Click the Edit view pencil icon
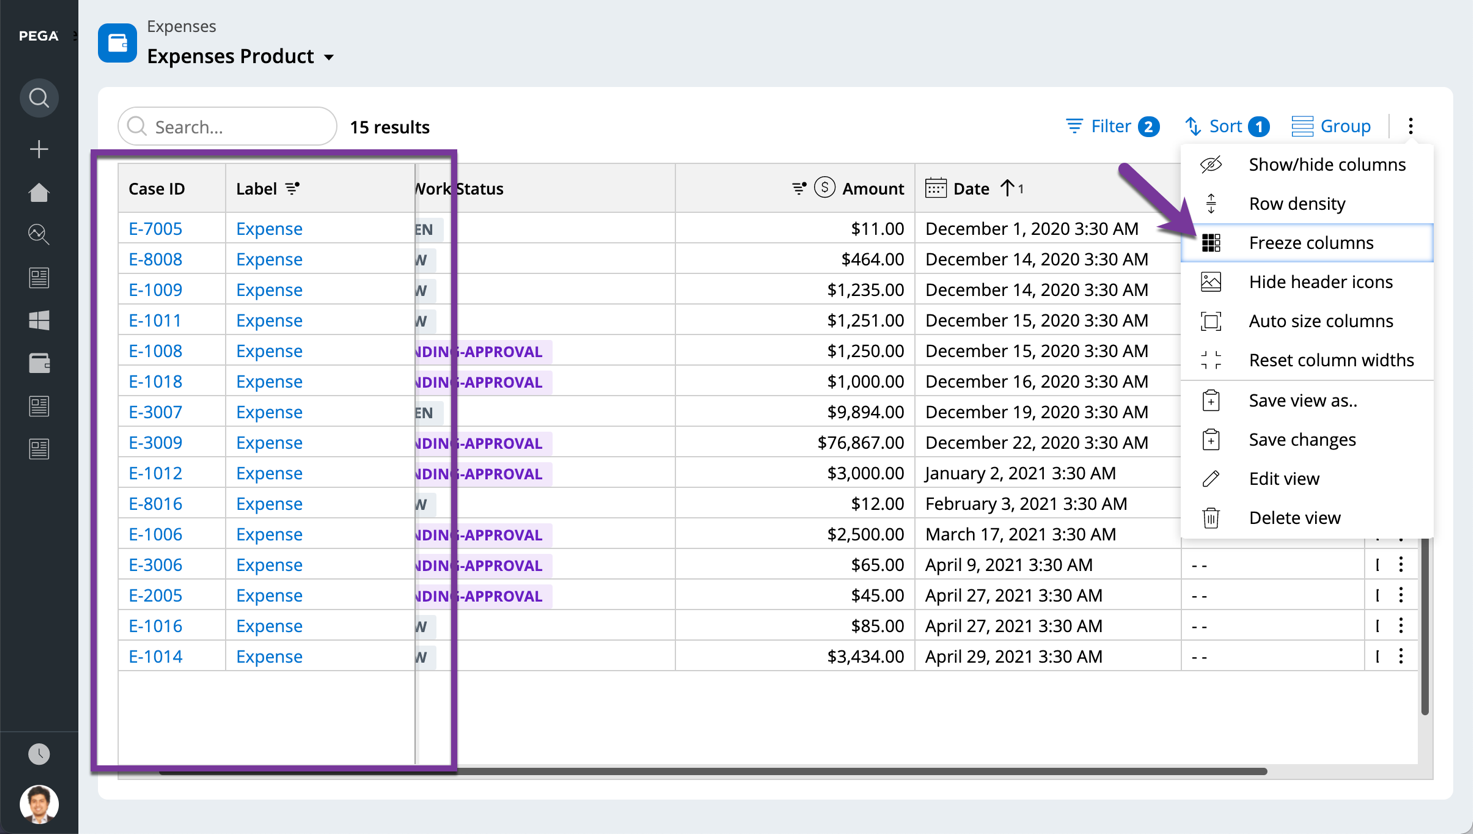 point(1211,478)
